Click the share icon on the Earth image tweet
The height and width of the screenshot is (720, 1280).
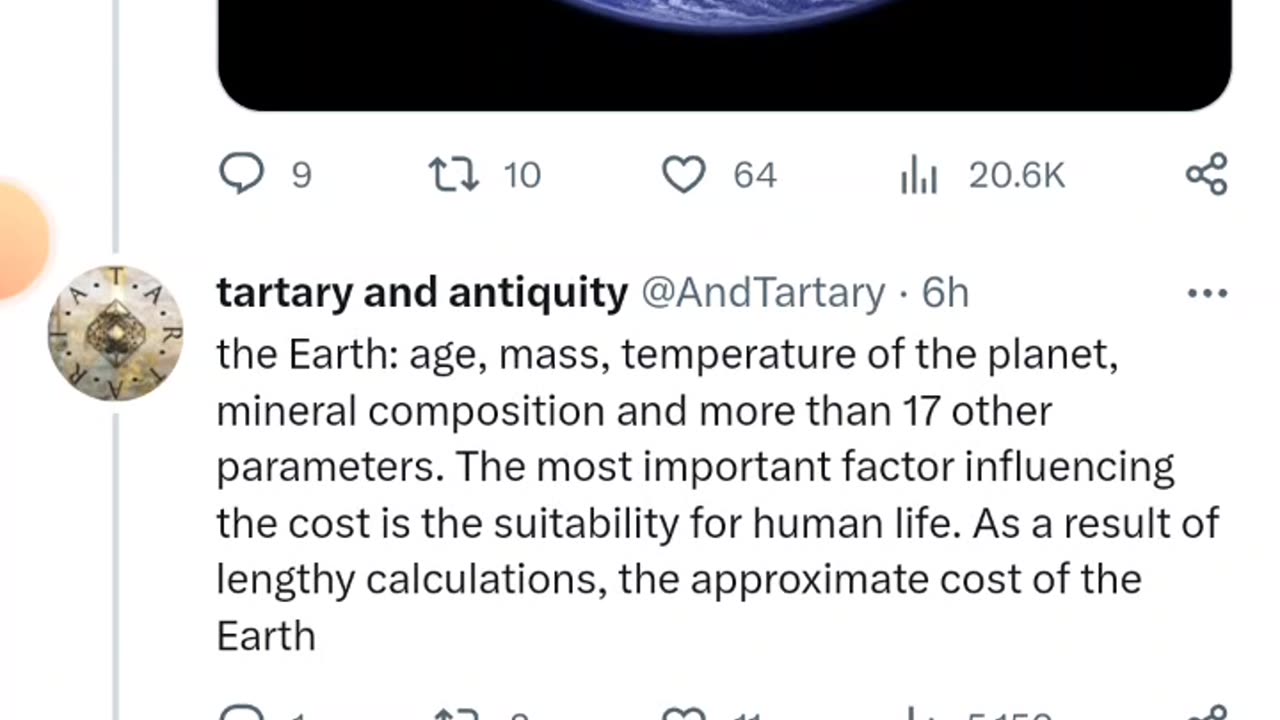1206,175
